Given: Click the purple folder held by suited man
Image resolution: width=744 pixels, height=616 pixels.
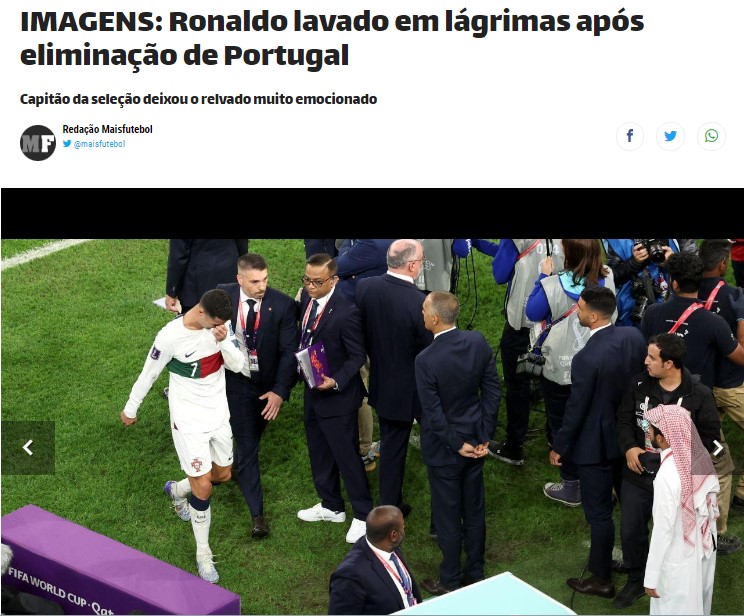Looking at the screenshot, I should pyautogui.click(x=313, y=364).
